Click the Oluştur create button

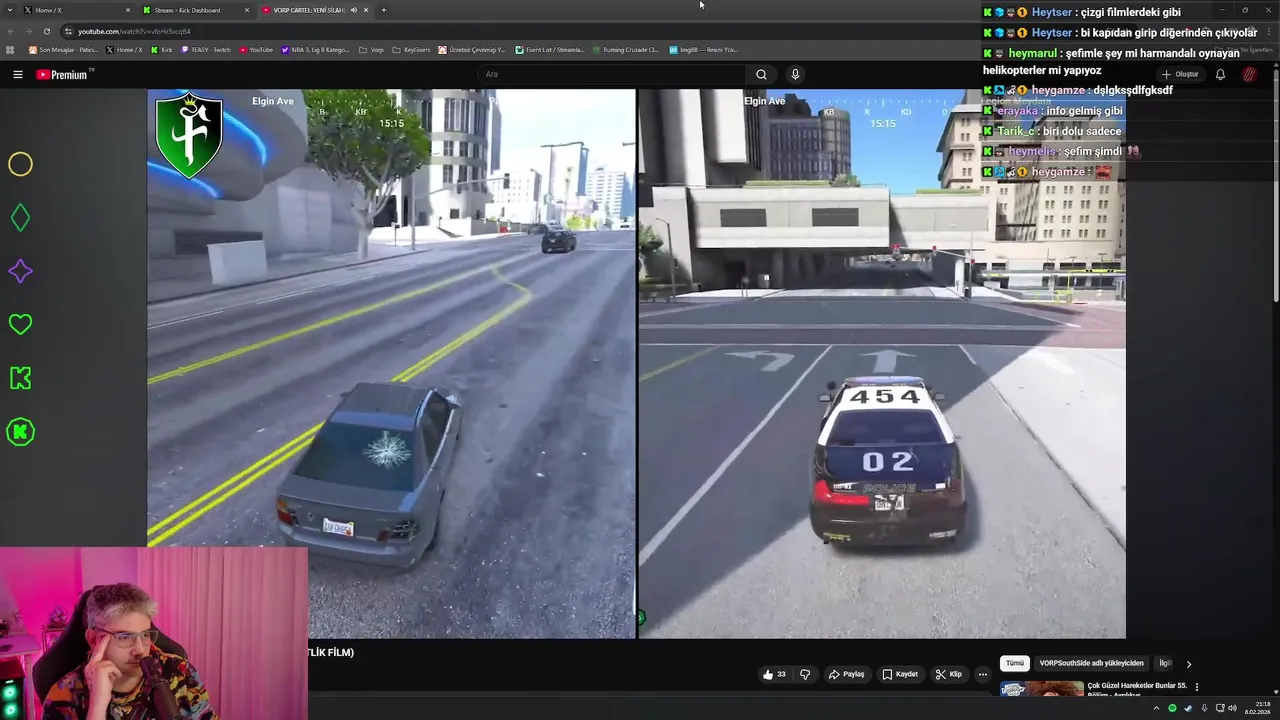(1180, 74)
